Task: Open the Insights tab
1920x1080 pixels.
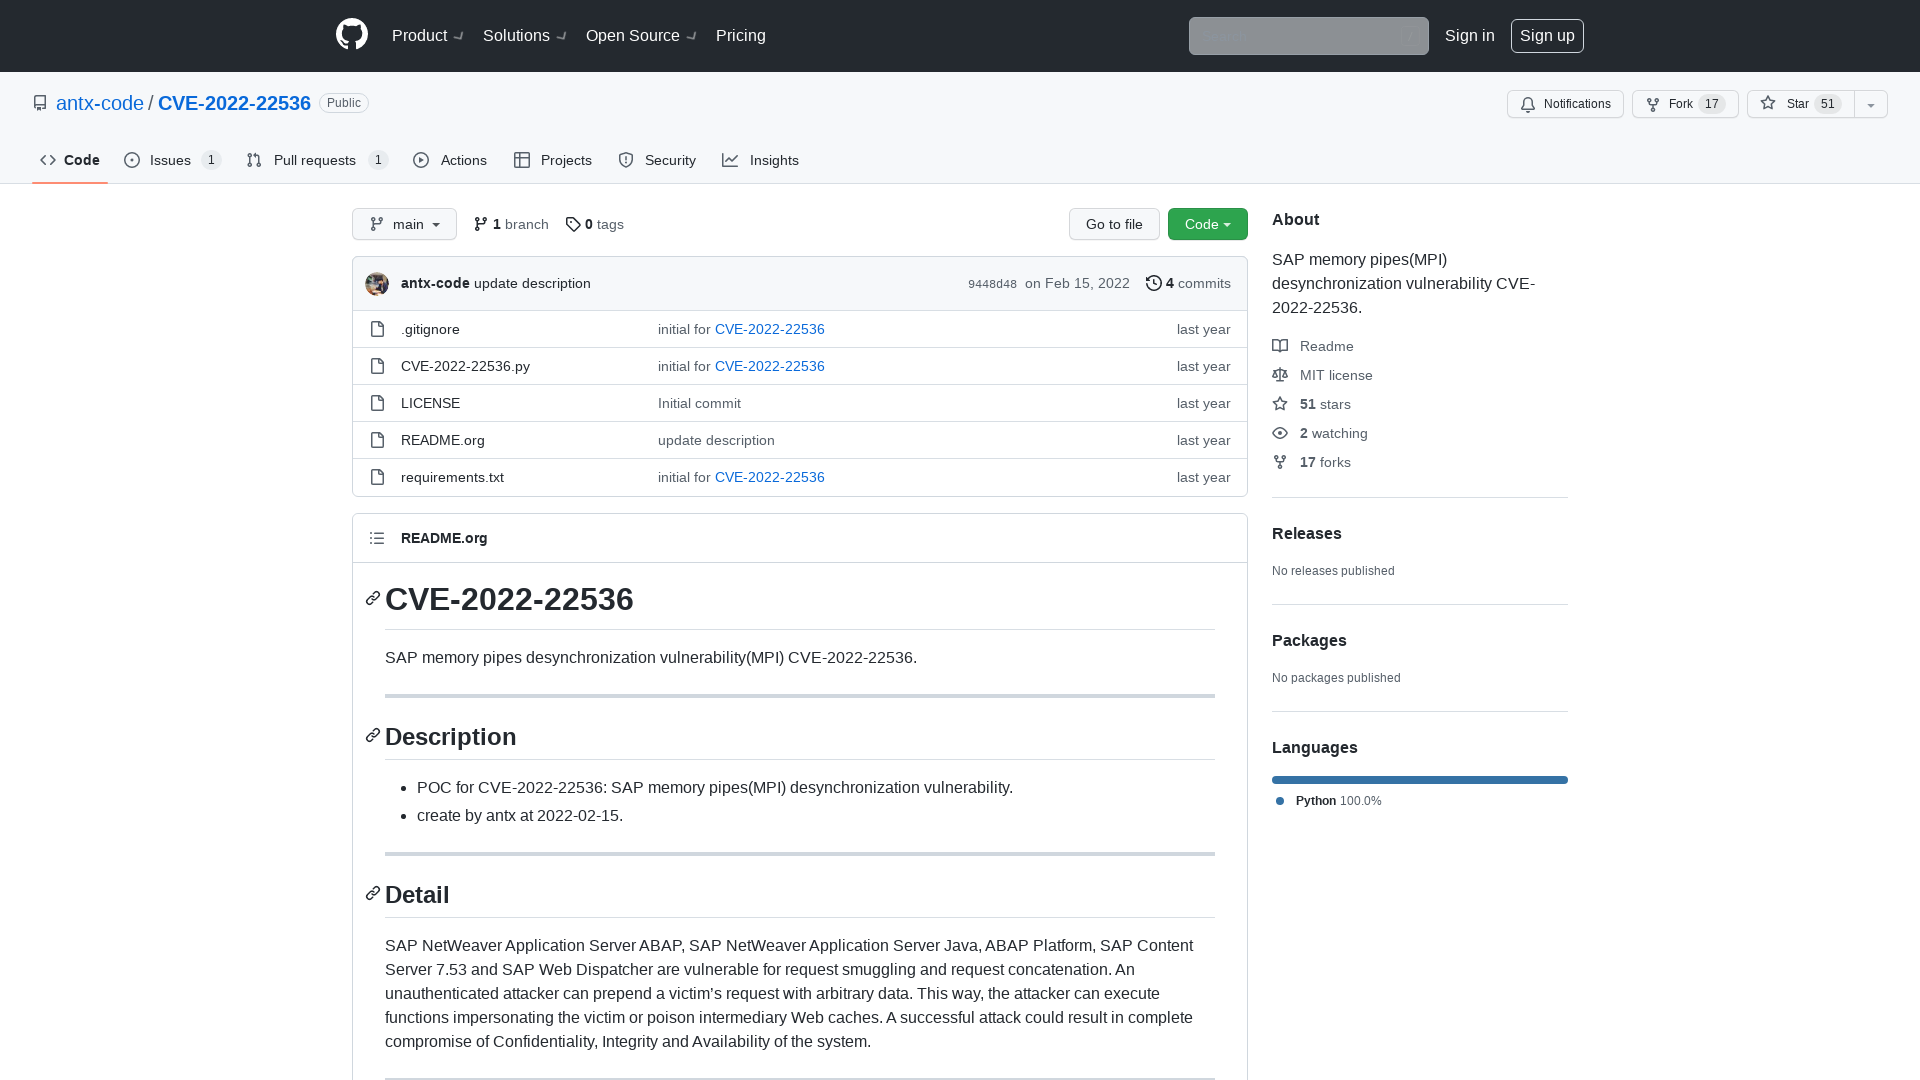Action: click(x=761, y=160)
